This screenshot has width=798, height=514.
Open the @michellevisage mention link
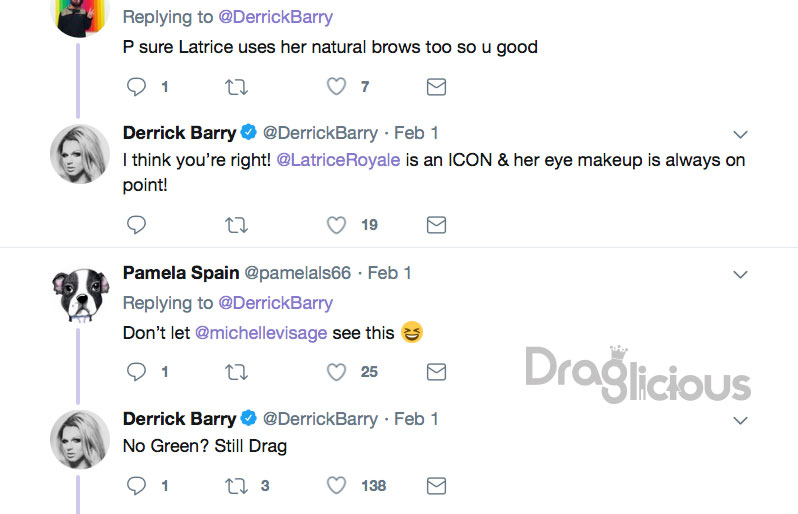(261, 333)
